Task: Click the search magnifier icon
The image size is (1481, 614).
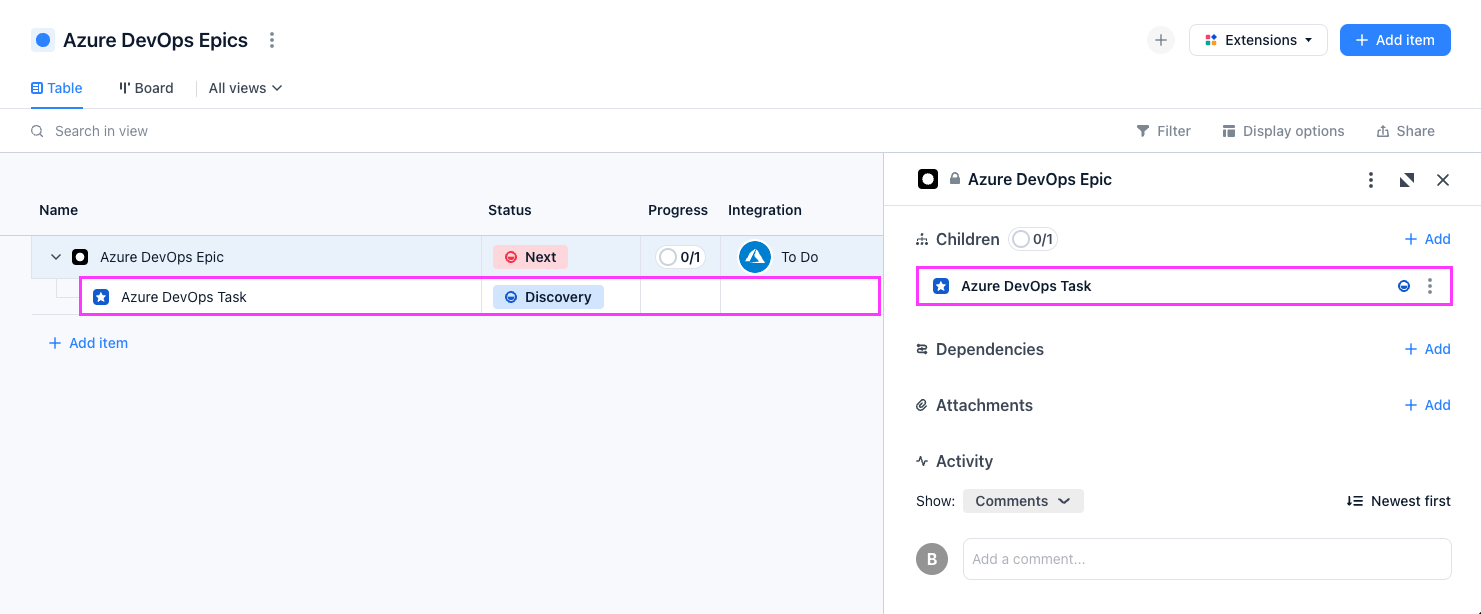Action: tap(37, 131)
